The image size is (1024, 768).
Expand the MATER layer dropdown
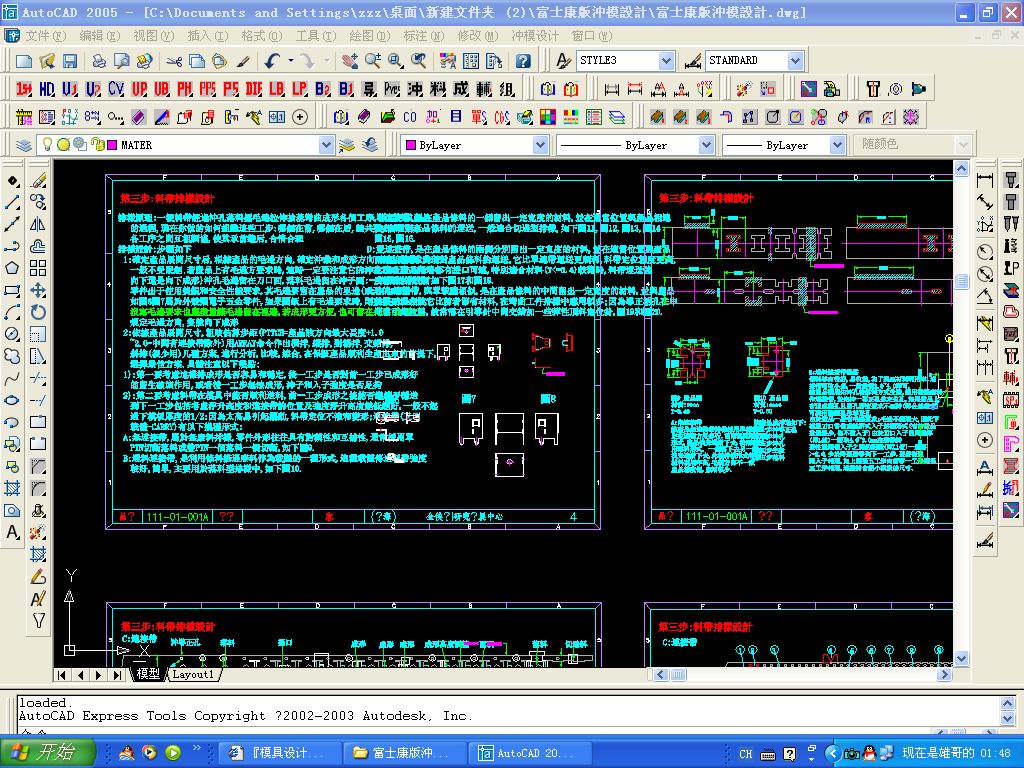(x=327, y=145)
